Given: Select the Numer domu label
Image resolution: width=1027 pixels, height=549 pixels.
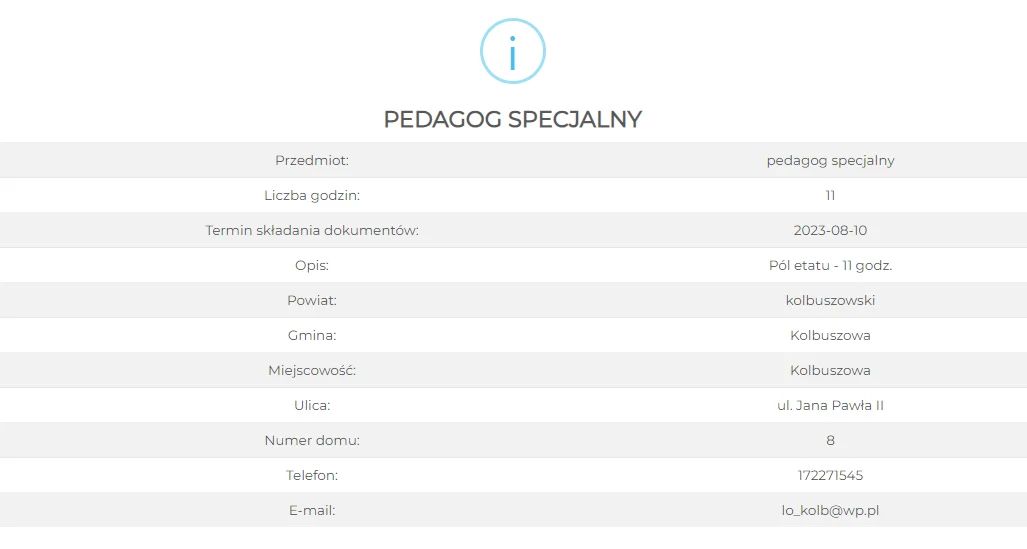Looking at the screenshot, I should pyautogui.click(x=312, y=440).
